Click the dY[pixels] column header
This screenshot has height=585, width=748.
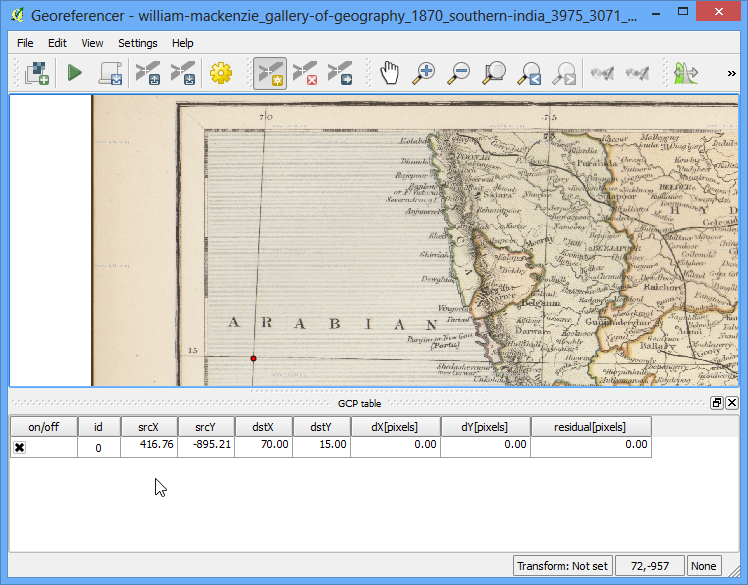[x=485, y=427]
